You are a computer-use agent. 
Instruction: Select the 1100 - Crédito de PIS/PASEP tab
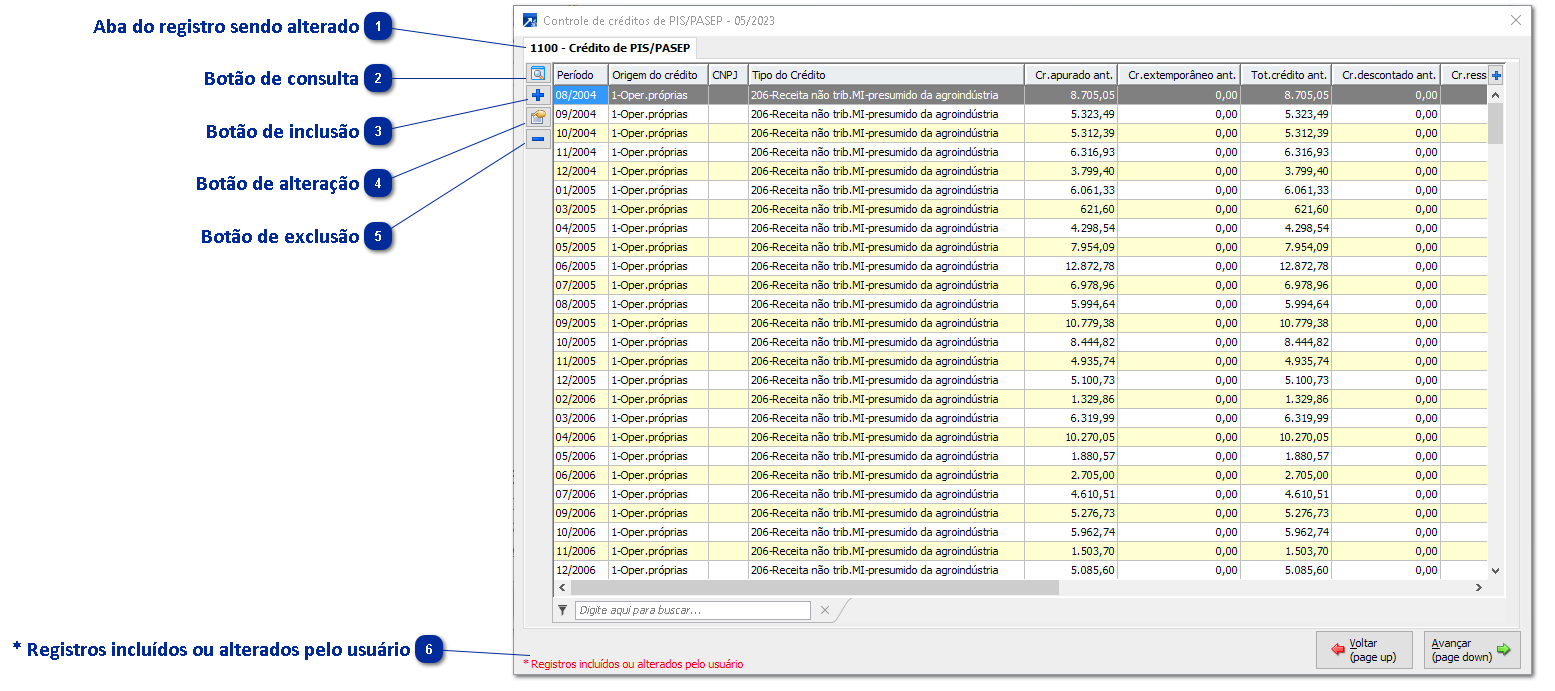point(610,48)
